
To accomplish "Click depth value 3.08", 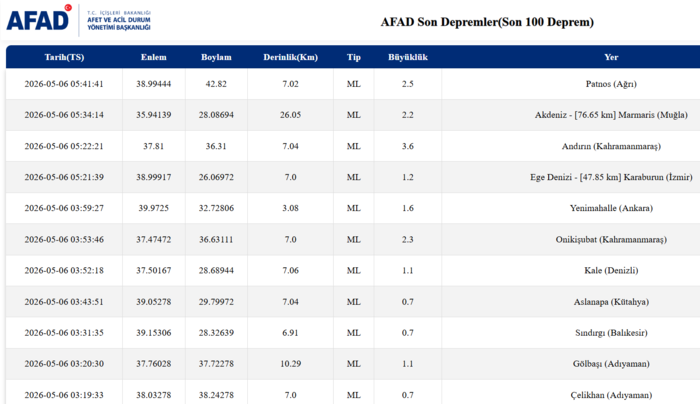I will [290, 208].
